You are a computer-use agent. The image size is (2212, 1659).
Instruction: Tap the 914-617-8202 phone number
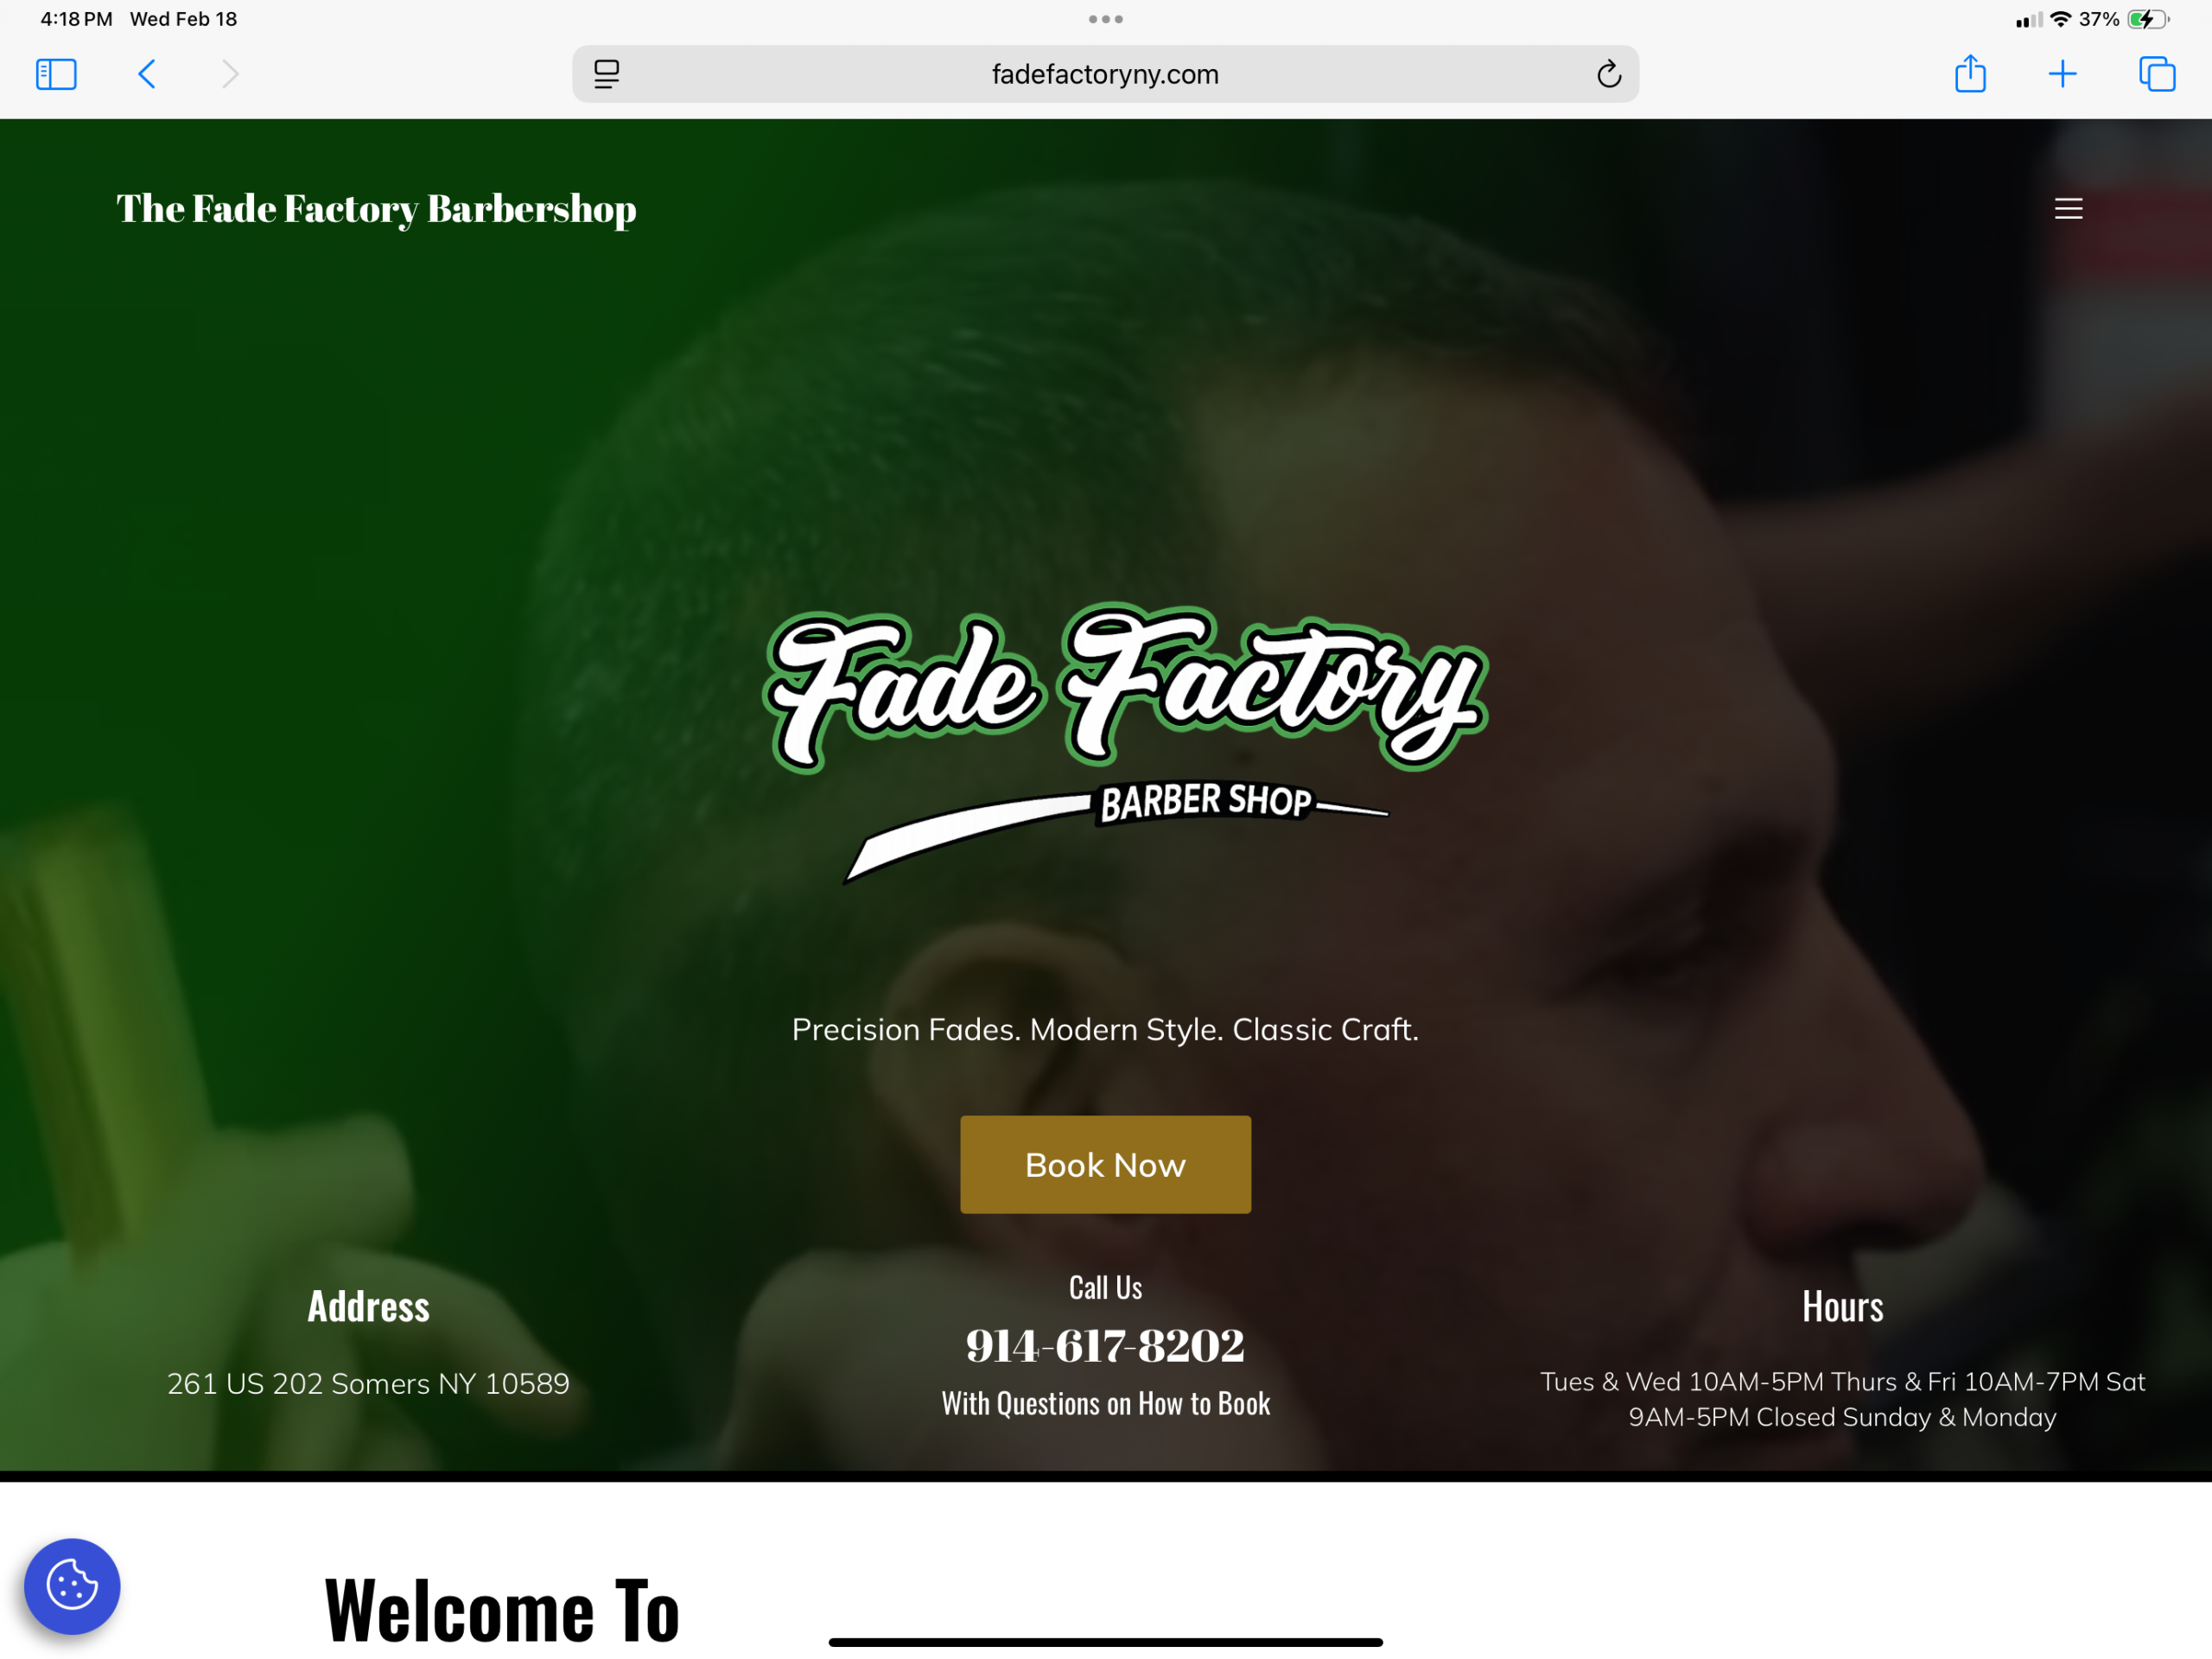(1105, 1345)
